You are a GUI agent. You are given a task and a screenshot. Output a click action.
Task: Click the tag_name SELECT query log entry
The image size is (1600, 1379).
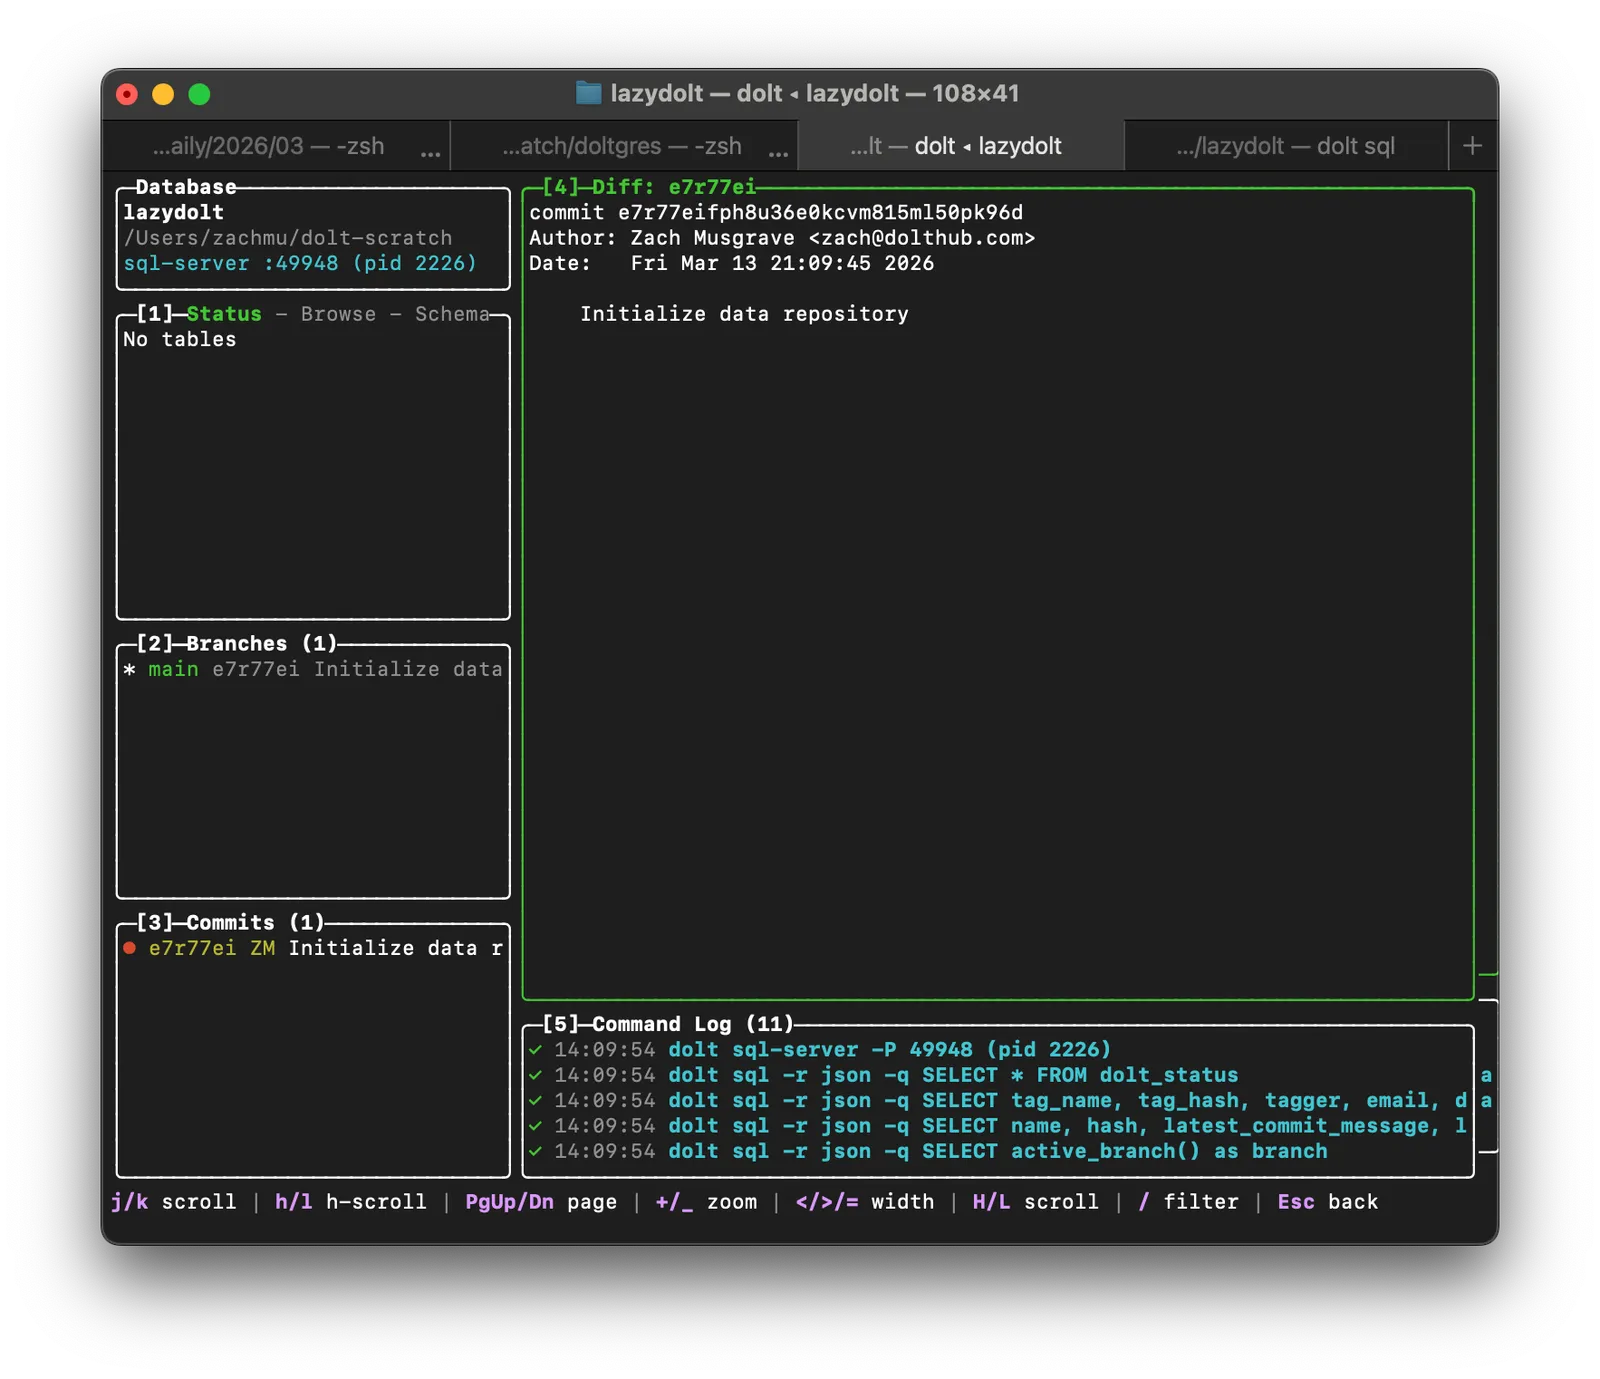pyautogui.click(x=1000, y=1100)
